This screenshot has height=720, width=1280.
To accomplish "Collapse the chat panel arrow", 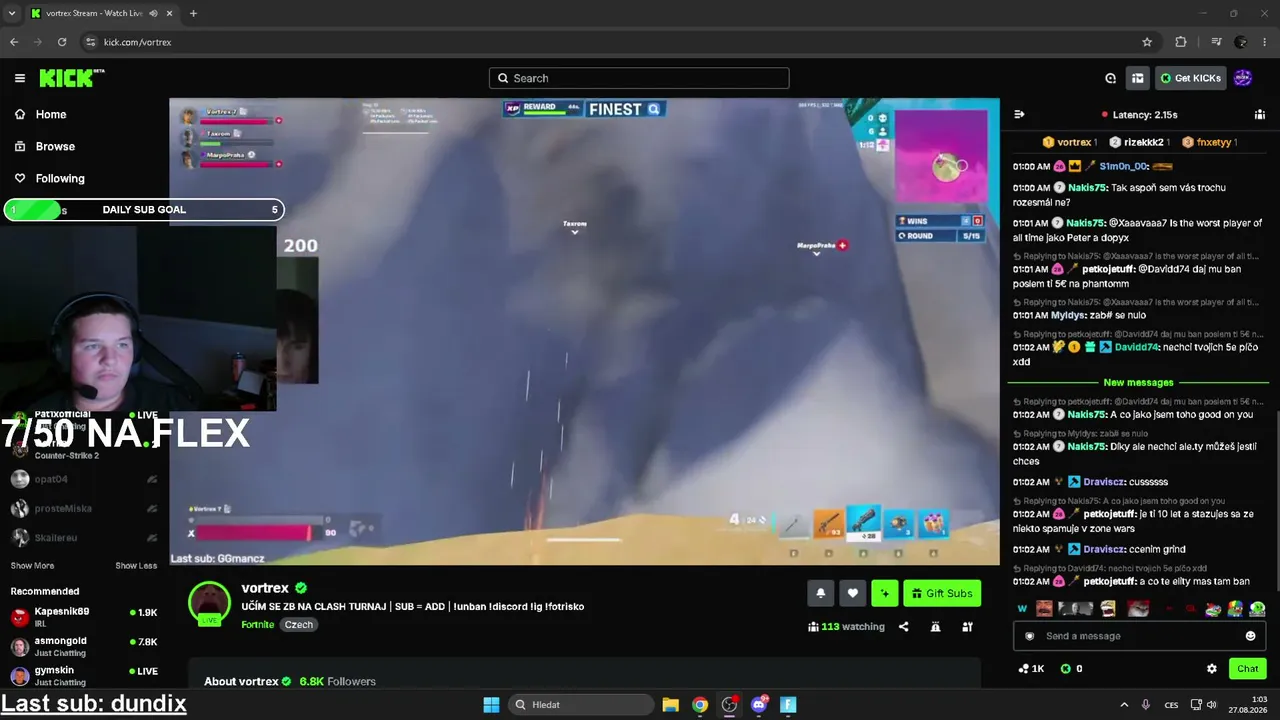I will pos(1019,115).
